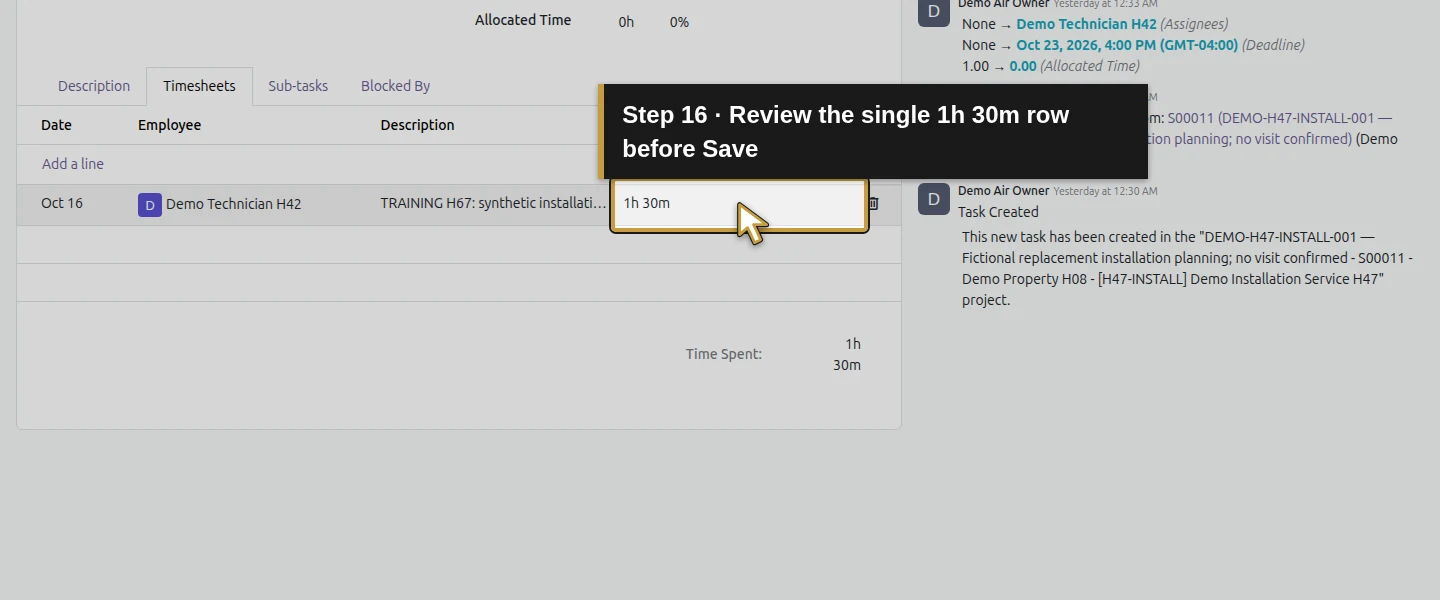This screenshot has height=600, width=1440.
Task: Click the 0.00 allocated time value in chatter
Action: click(1023, 66)
